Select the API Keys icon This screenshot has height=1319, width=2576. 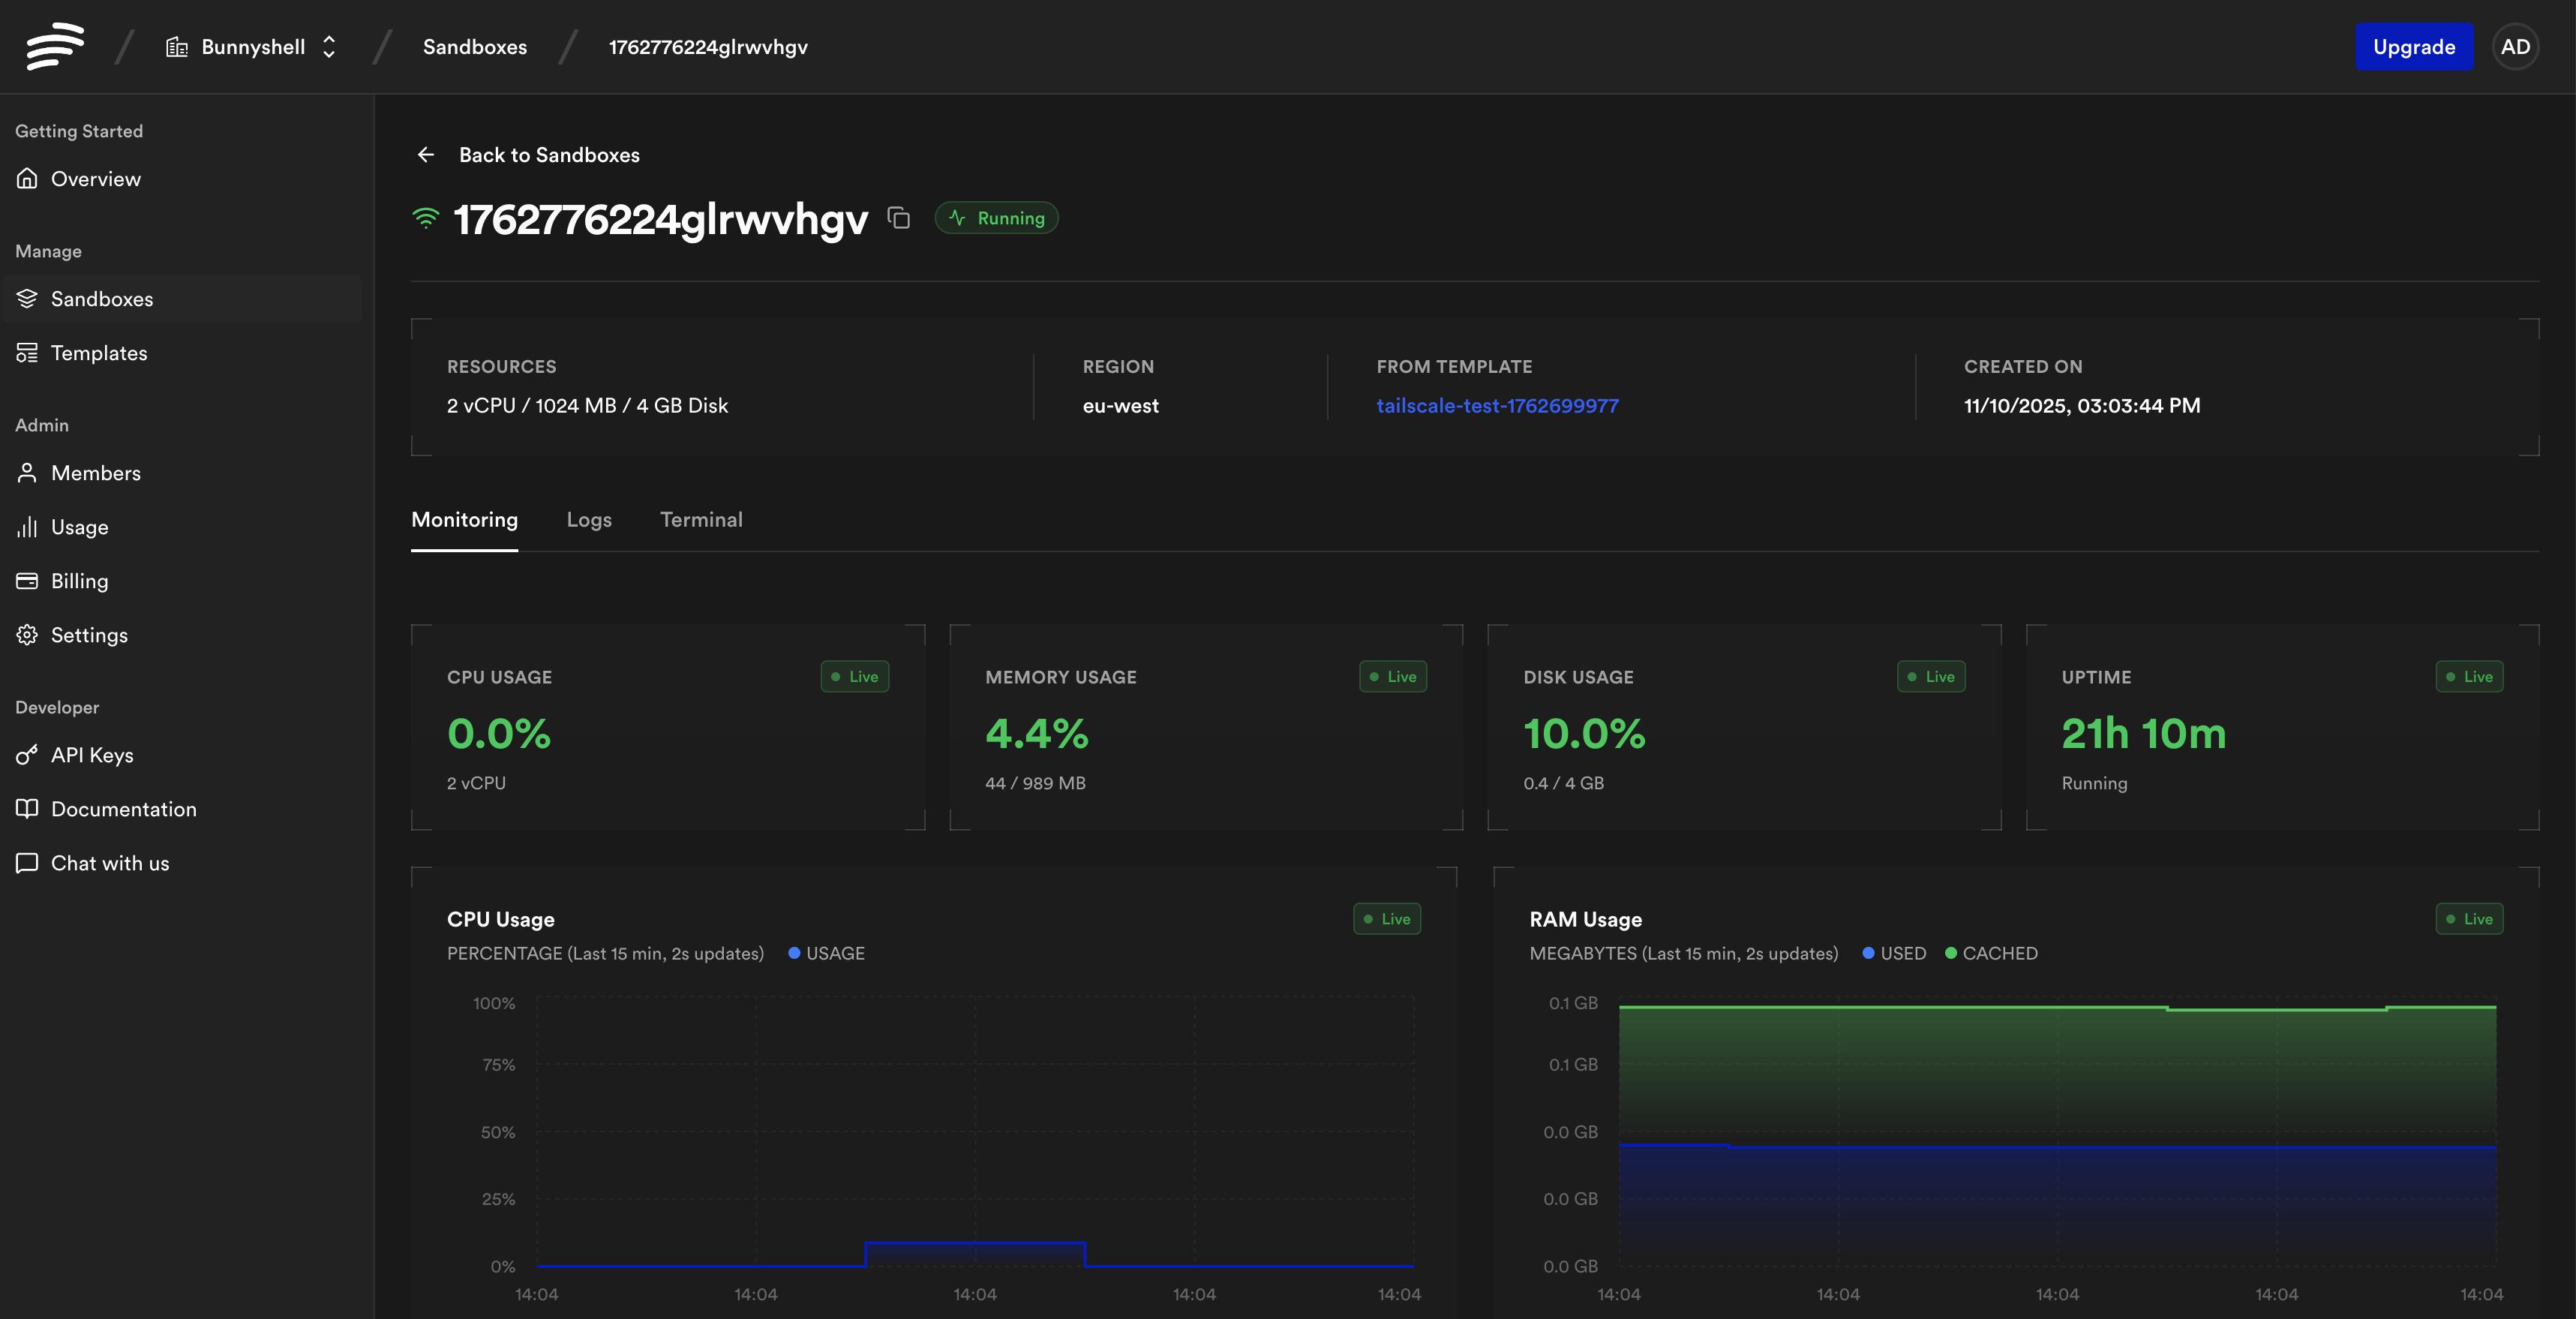(27, 755)
